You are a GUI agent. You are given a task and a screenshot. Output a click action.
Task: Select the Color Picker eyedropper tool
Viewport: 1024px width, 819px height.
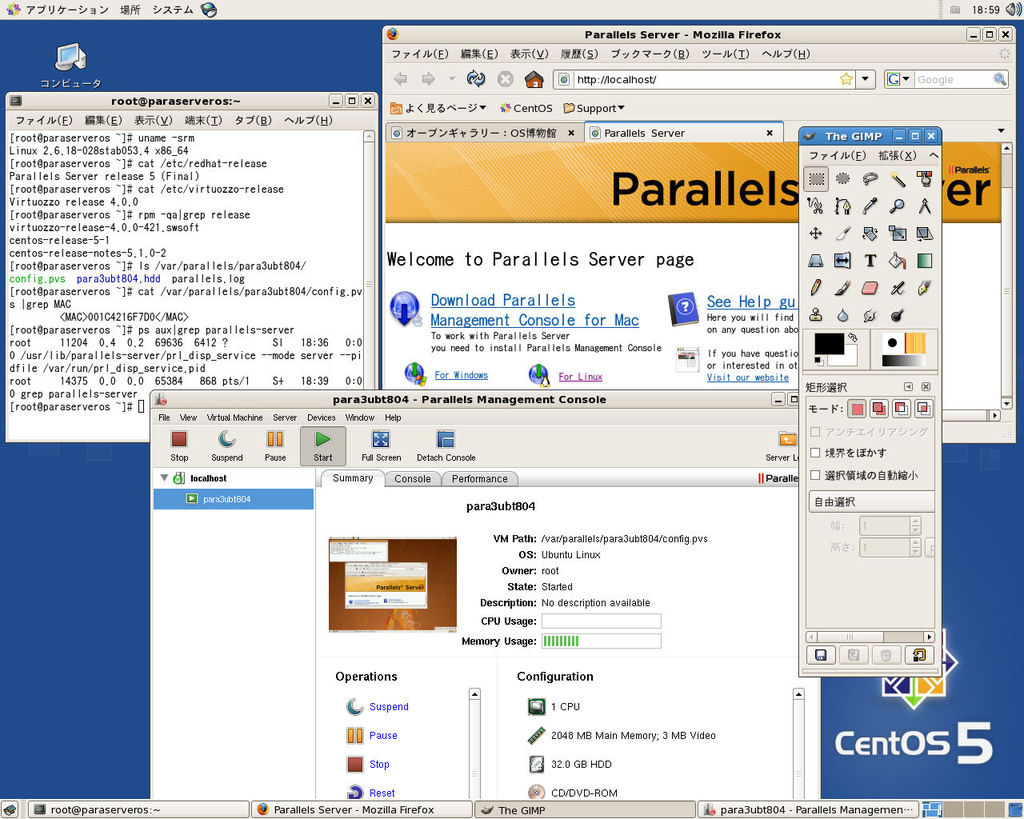pyautogui.click(x=870, y=206)
